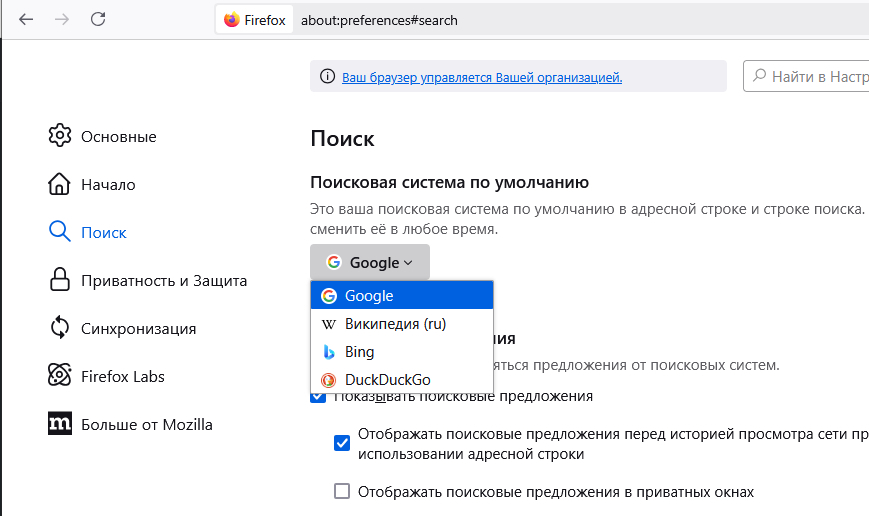Select Википедия (ru) from the dropdown list
This screenshot has width=869, height=516.
395,324
